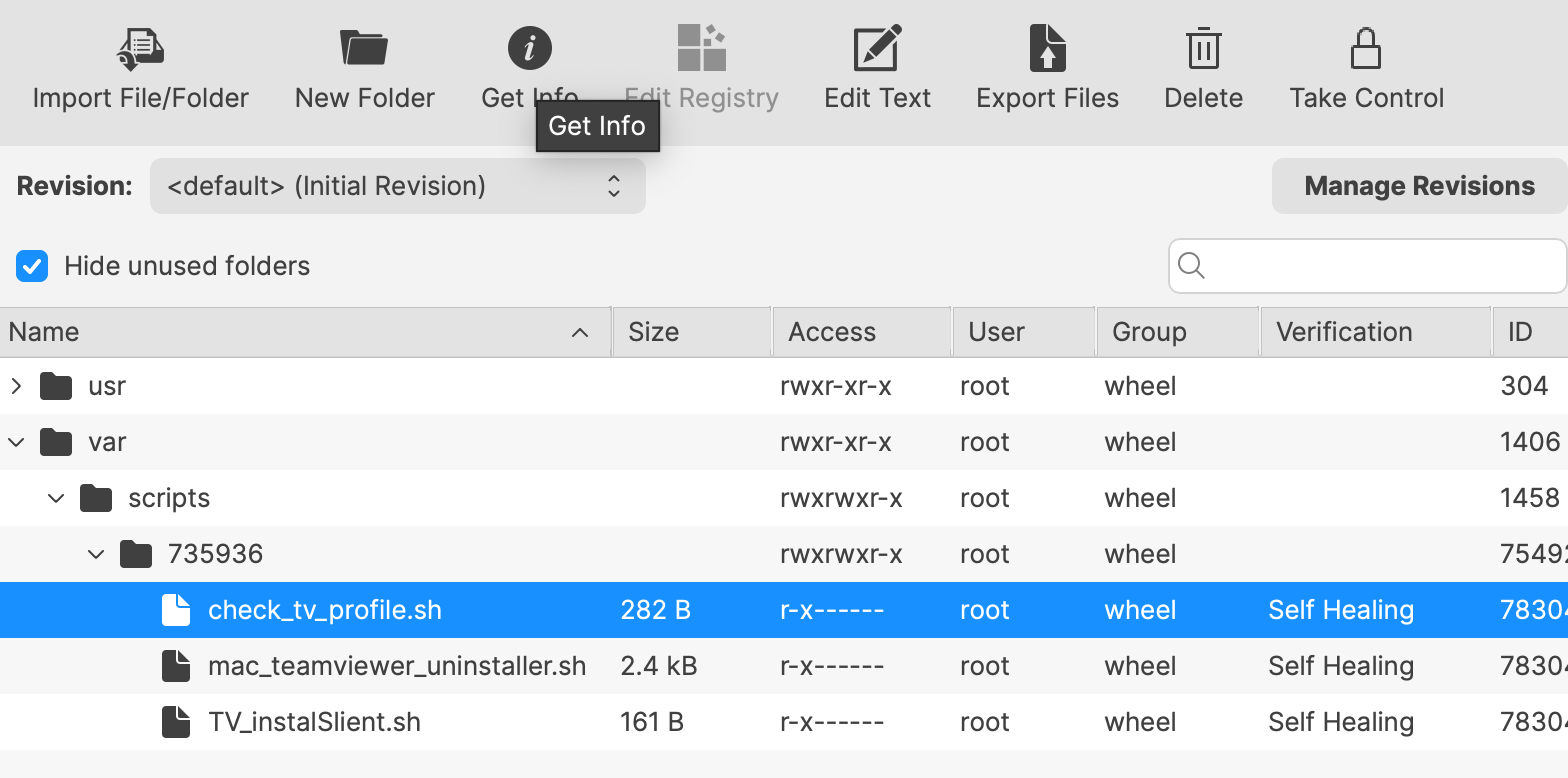Click the Revision: label
This screenshot has width=1568, height=778.
click(x=75, y=186)
